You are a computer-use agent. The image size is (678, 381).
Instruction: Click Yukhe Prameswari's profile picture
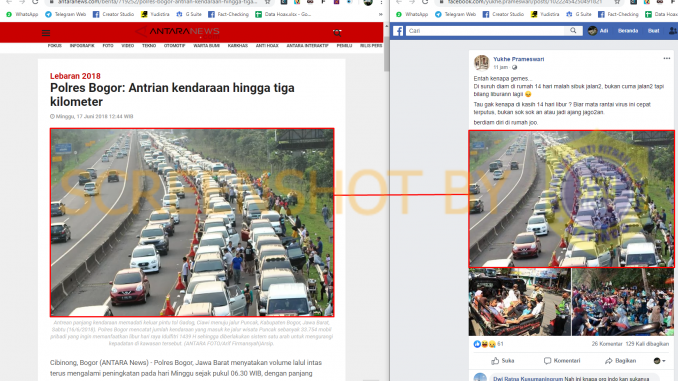point(481,63)
